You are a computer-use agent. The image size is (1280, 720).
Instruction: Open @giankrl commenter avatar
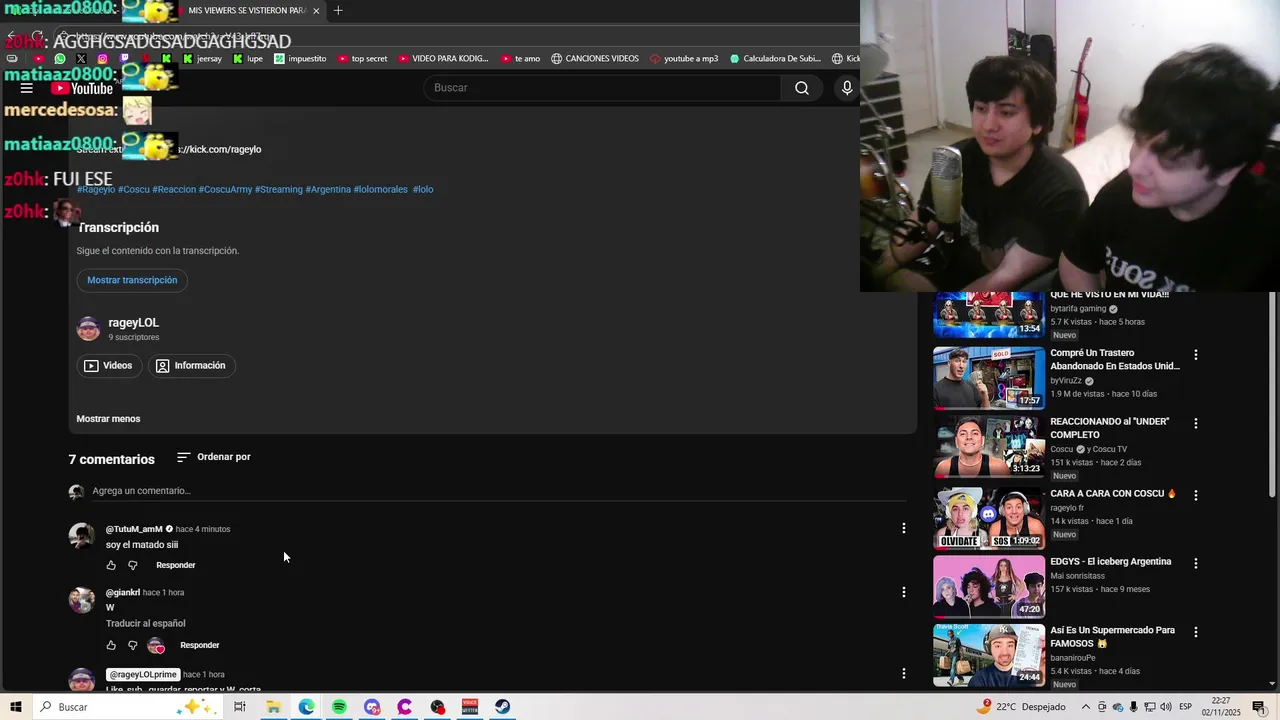tap(82, 599)
